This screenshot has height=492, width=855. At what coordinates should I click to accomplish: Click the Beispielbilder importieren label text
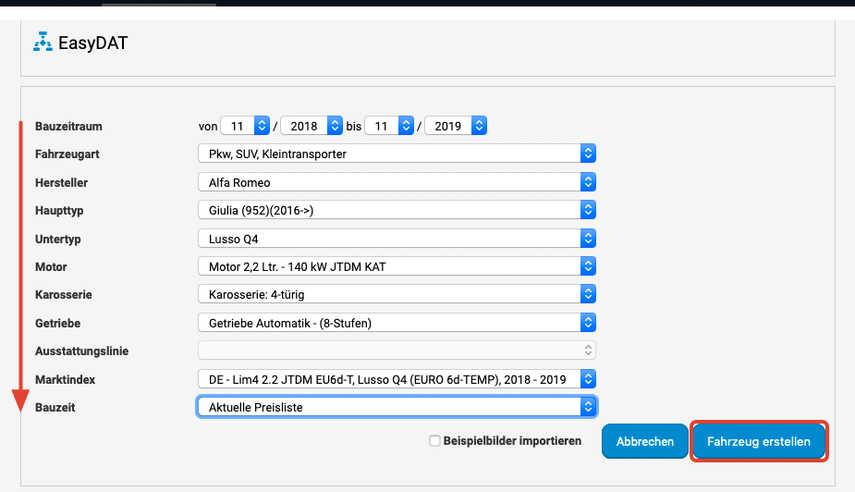coord(511,441)
